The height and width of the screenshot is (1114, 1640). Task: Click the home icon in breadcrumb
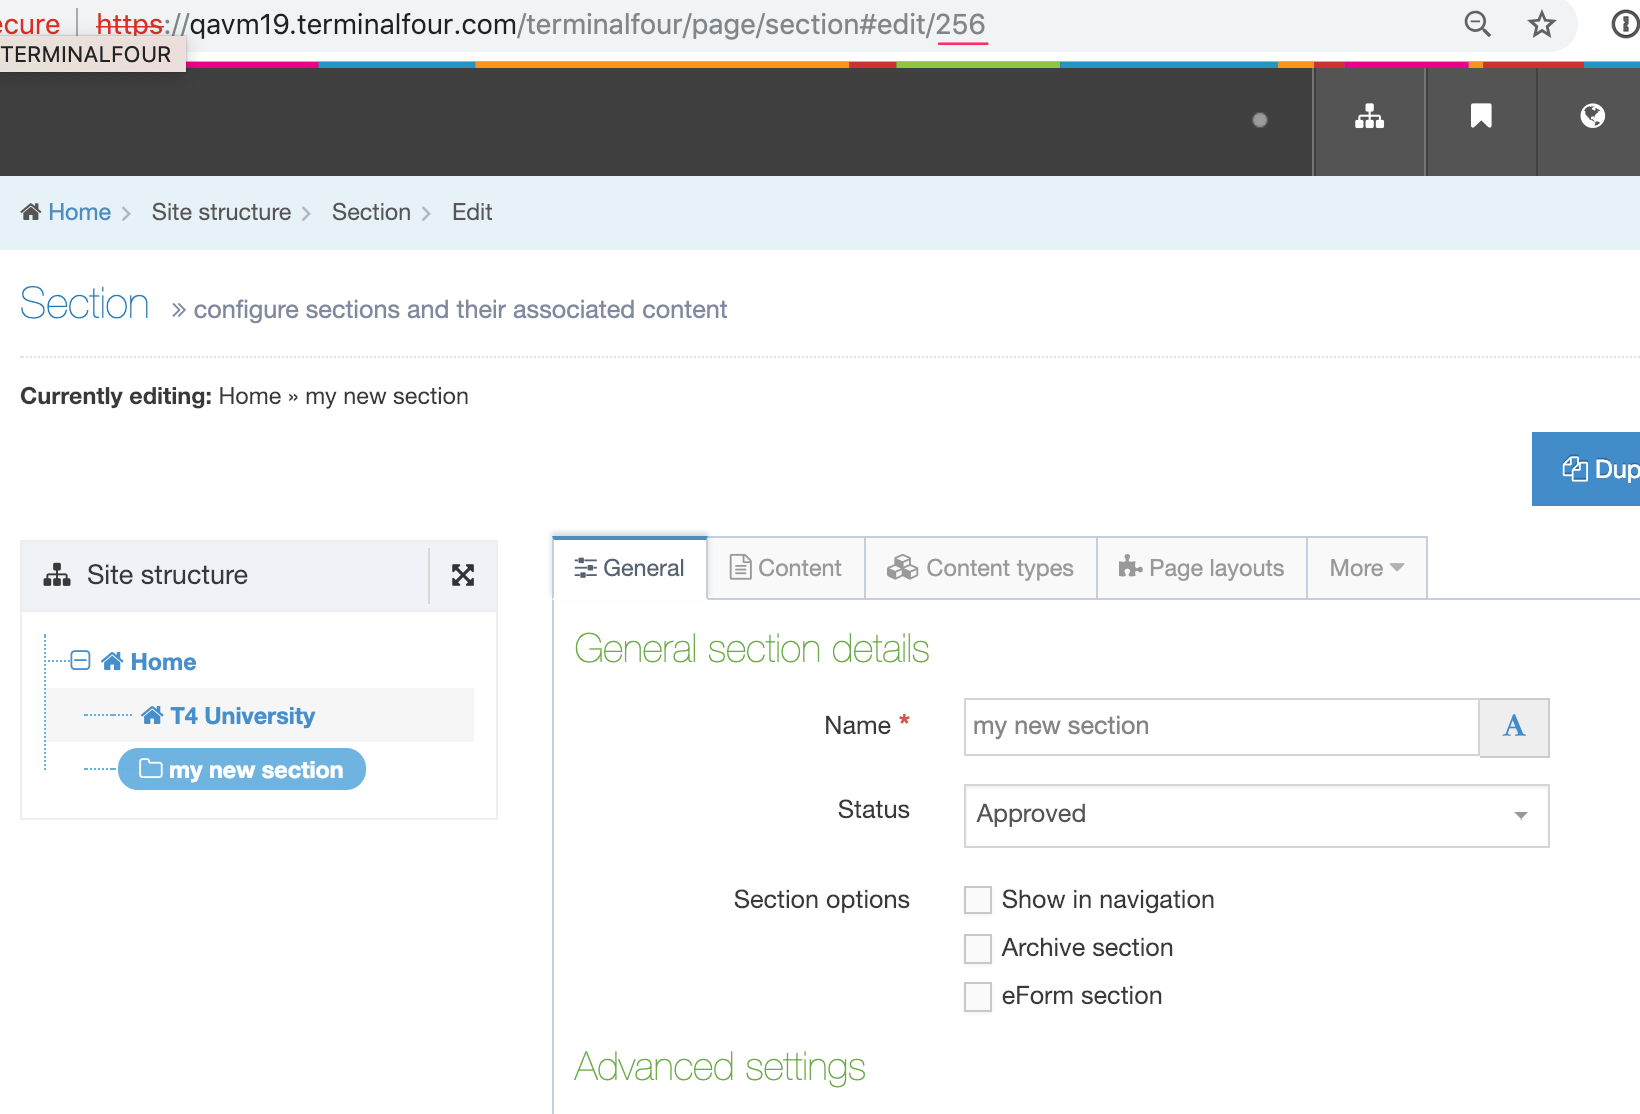(x=31, y=212)
